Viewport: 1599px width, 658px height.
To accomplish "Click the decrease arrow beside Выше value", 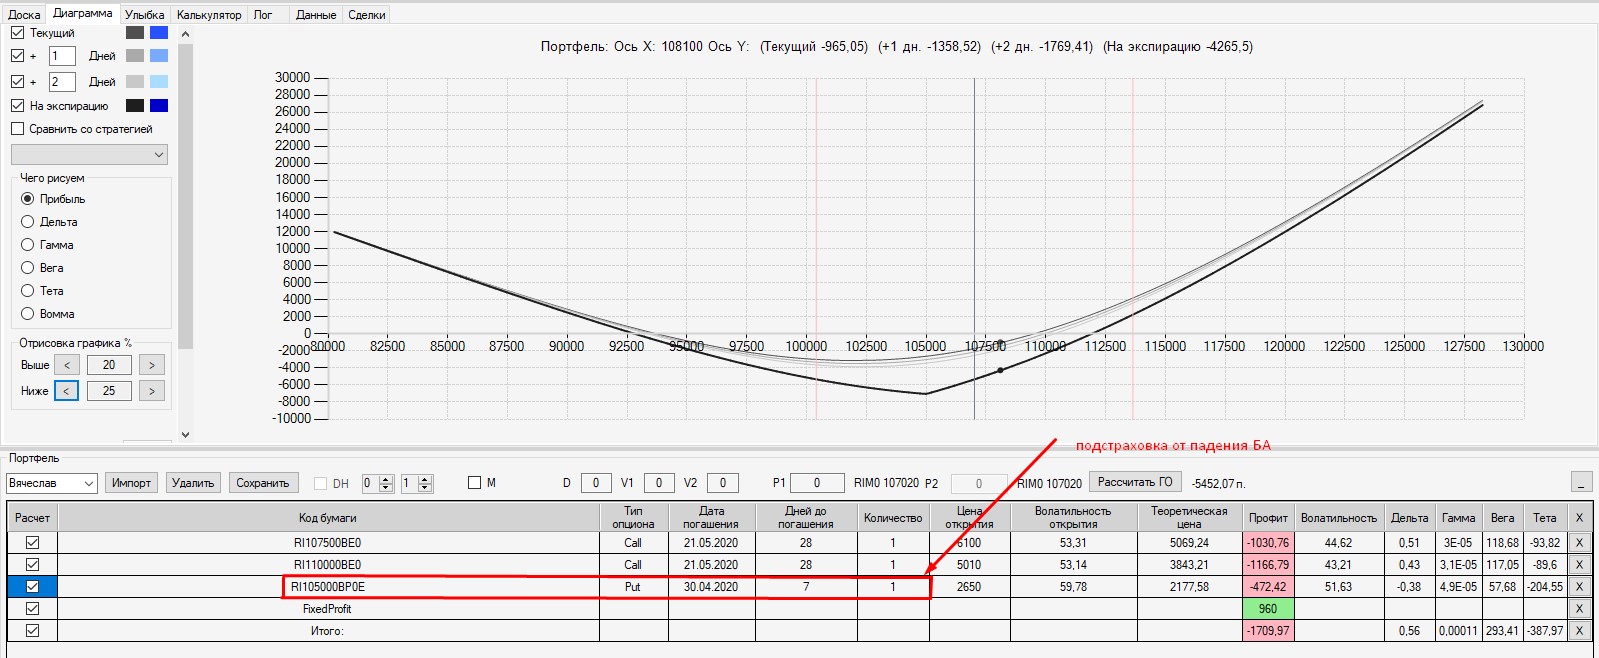I will point(66,365).
